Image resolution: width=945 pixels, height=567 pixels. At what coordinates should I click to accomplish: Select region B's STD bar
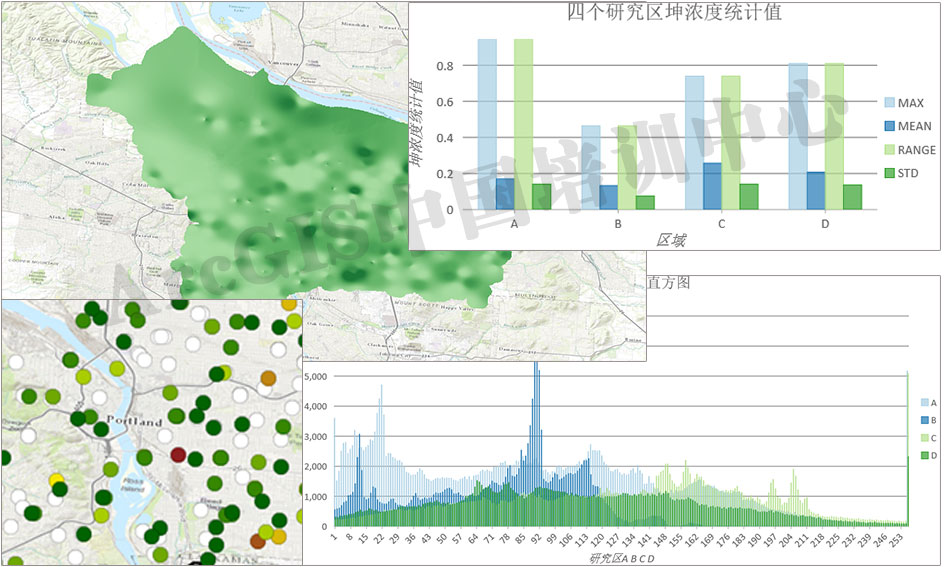[645, 202]
